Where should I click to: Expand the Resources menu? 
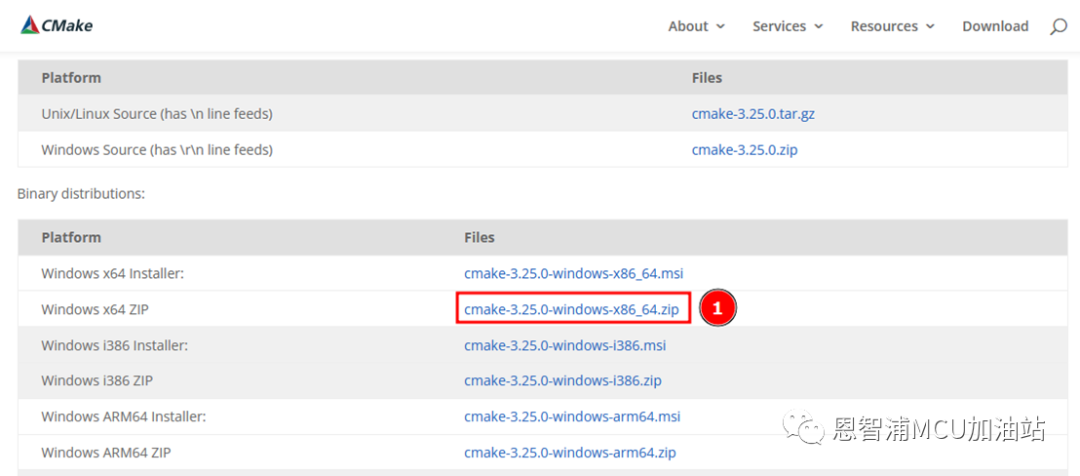click(892, 26)
